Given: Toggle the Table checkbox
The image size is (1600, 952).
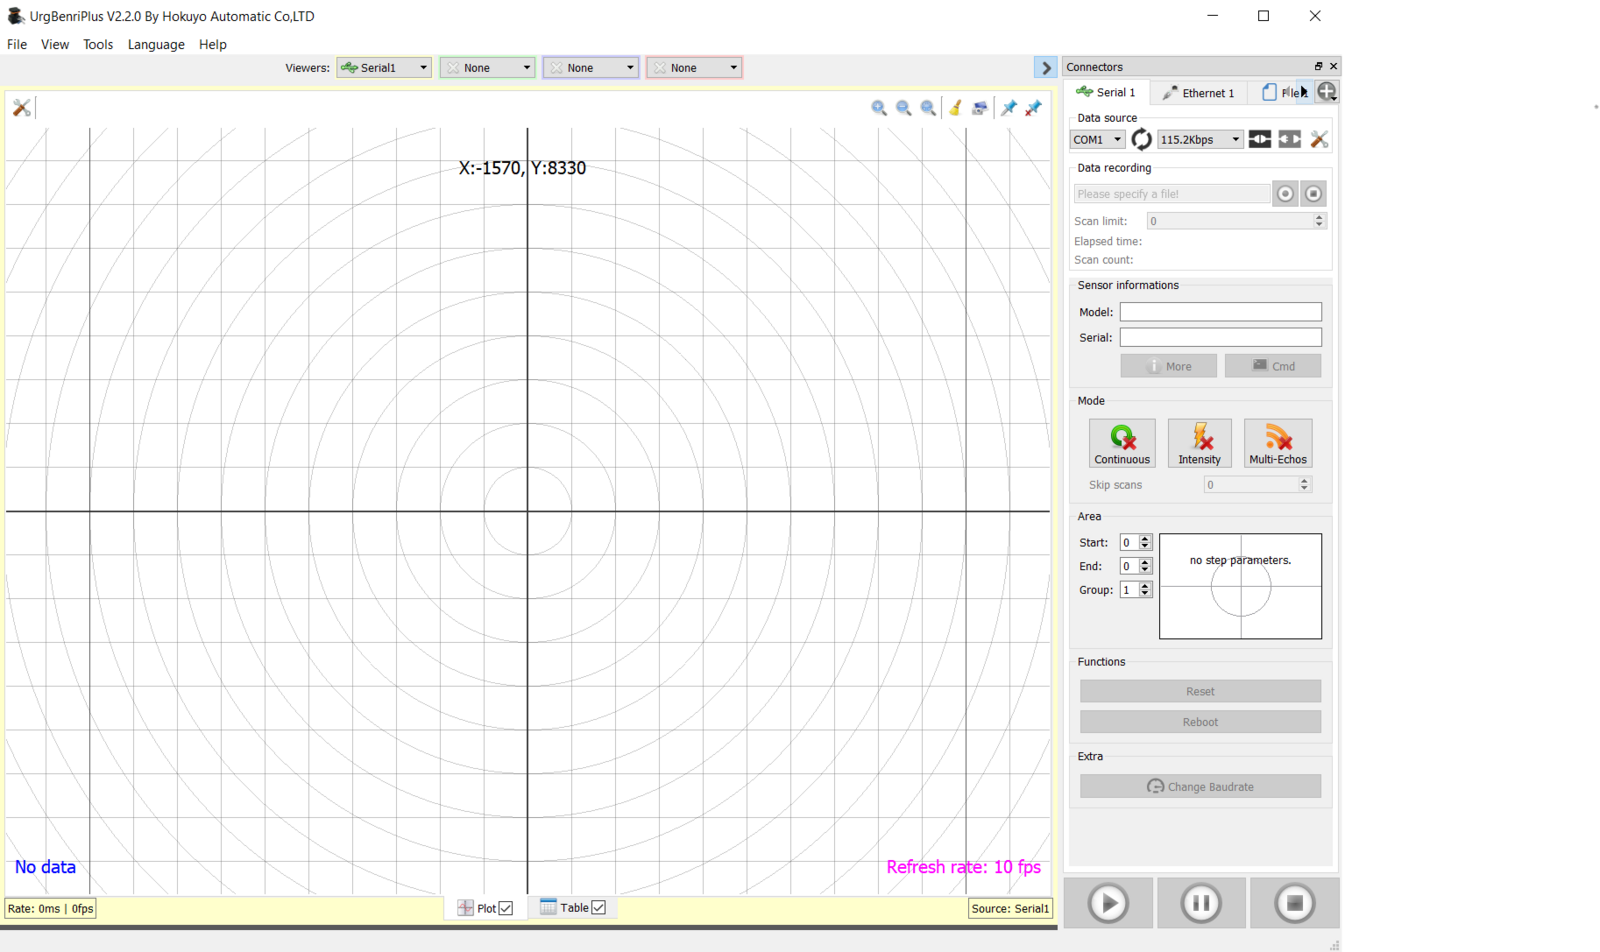Looking at the screenshot, I should tap(599, 908).
